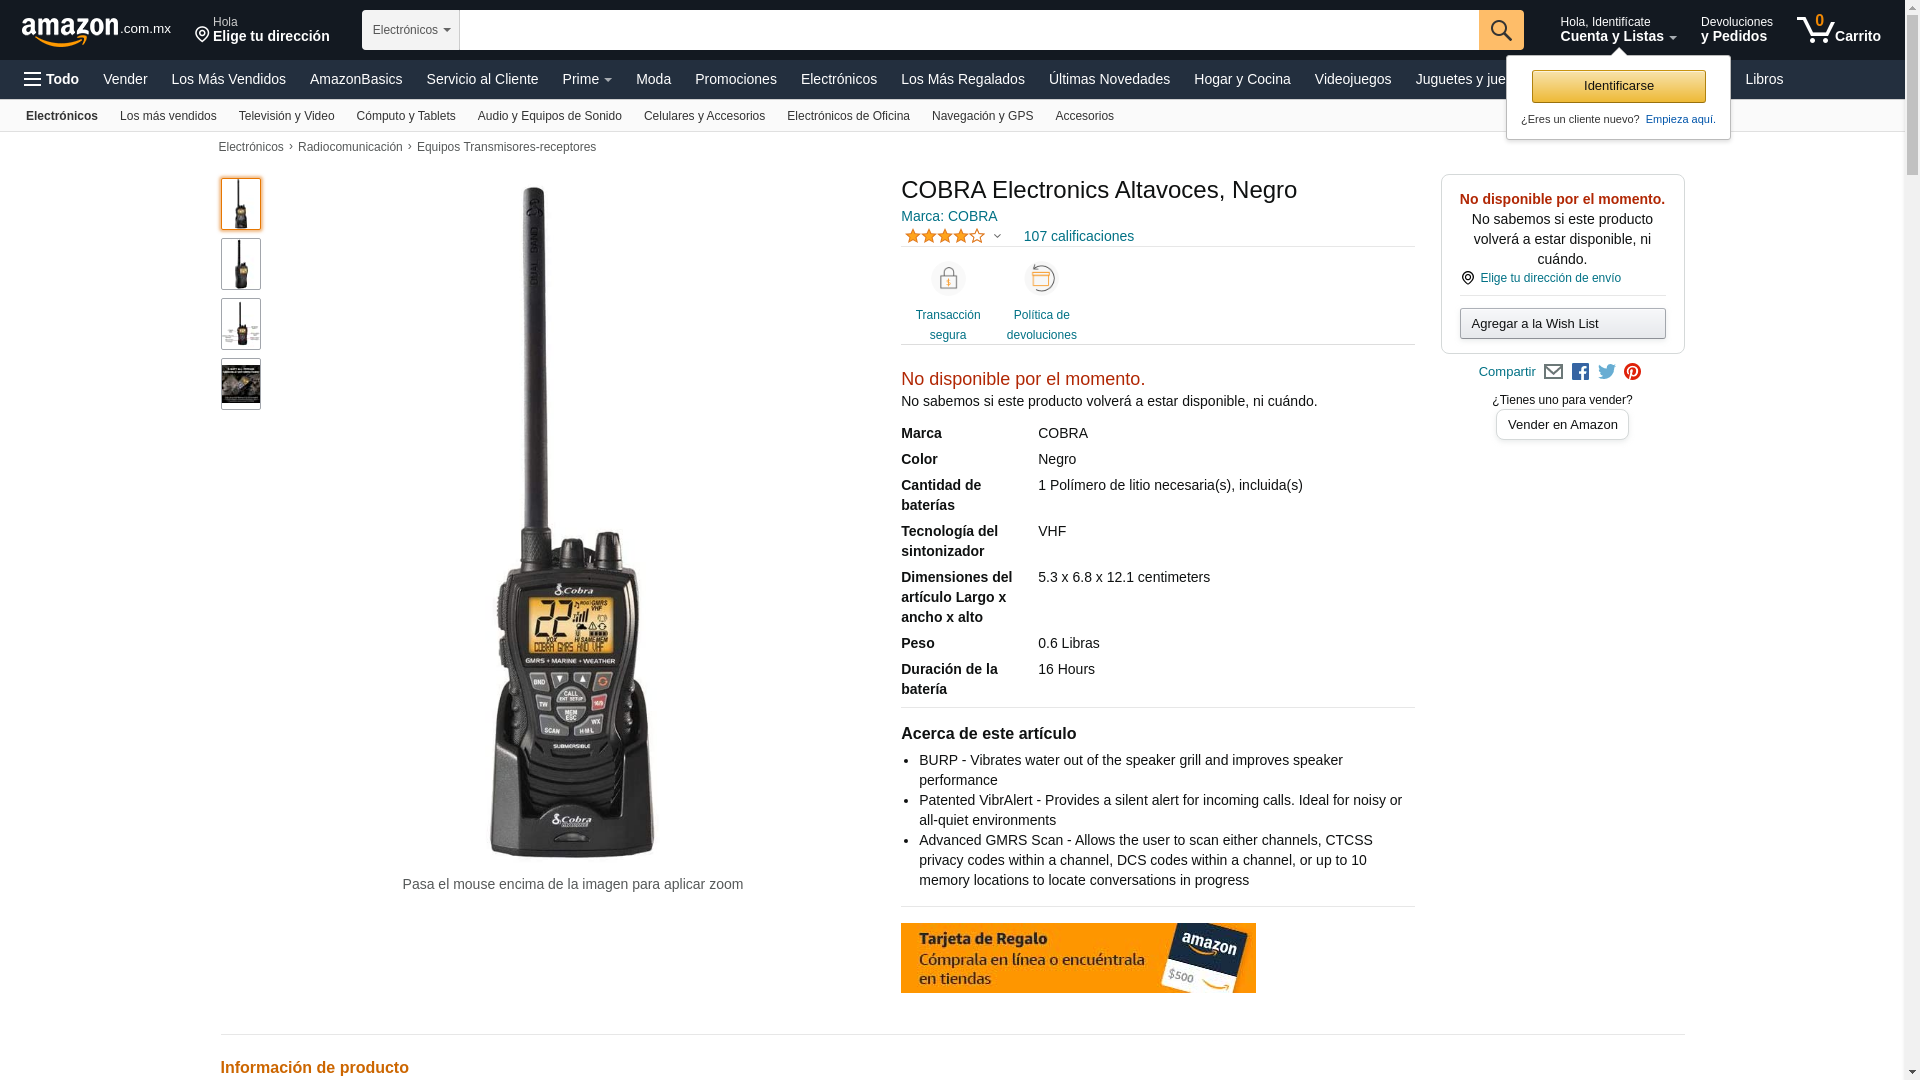Click inside the search input field
The height and width of the screenshot is (1080, 1920).
969,30
